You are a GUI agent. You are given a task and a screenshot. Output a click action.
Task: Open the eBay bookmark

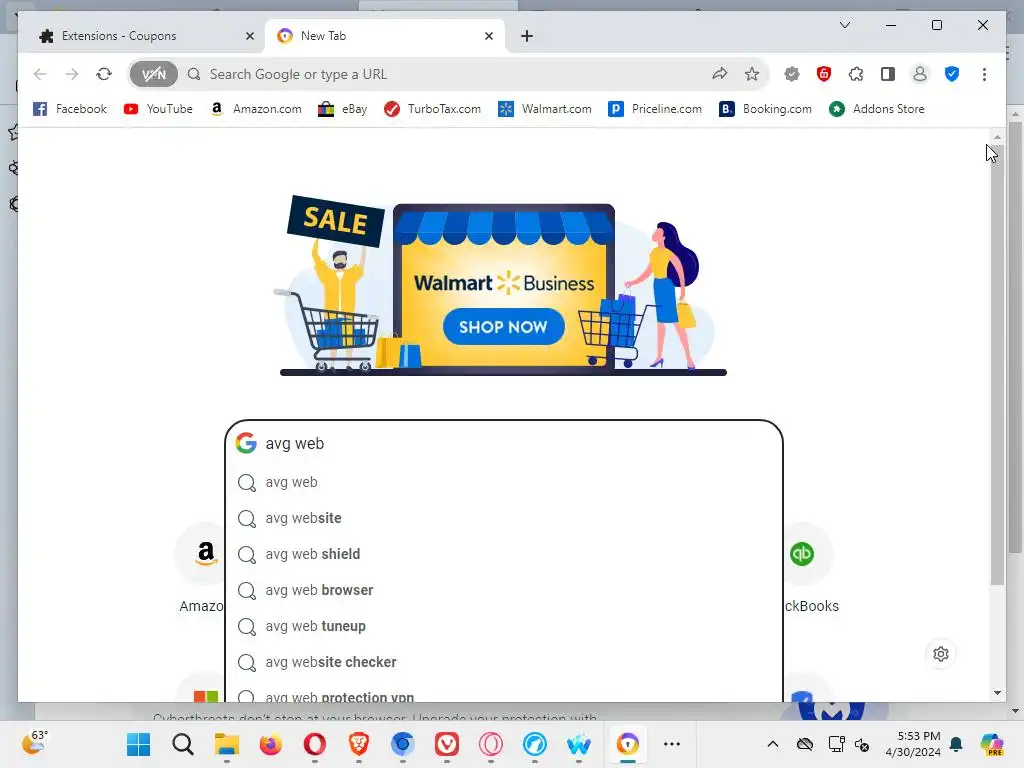(x=343, y=109)
